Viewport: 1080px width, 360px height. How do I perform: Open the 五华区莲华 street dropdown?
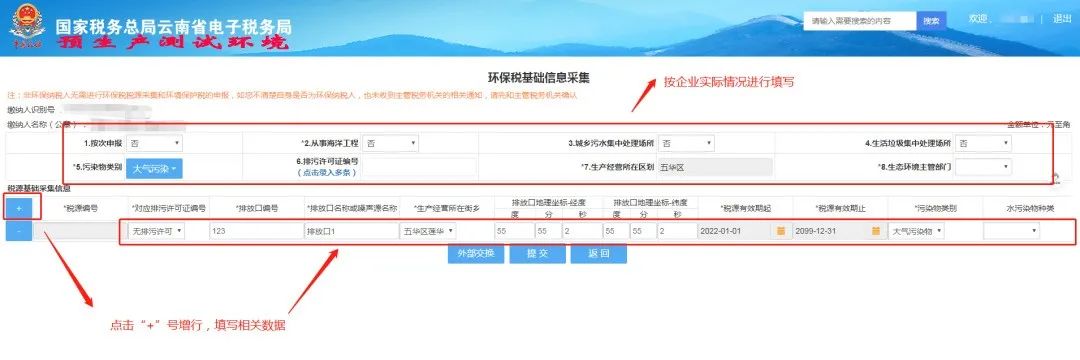pos(428,231)
